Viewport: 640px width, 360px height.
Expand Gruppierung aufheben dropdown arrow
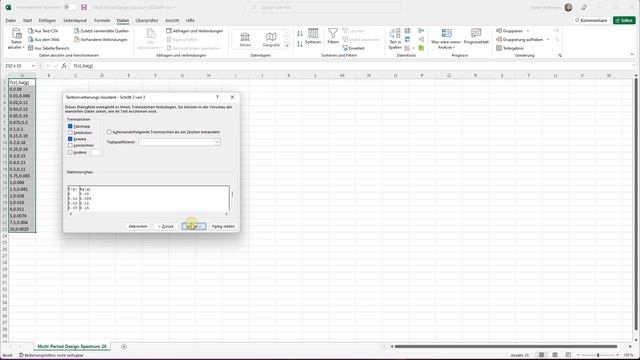[x=548, y=40]
